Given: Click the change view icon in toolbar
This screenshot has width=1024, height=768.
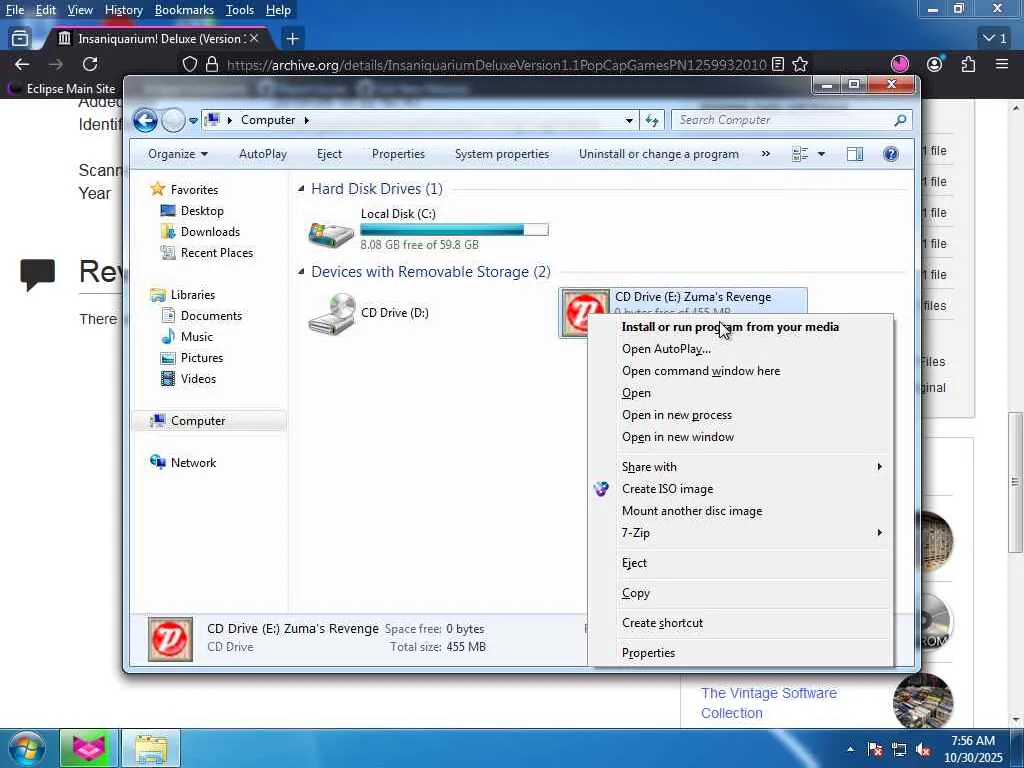Looking at the screenshot, I should click(800, 154).
